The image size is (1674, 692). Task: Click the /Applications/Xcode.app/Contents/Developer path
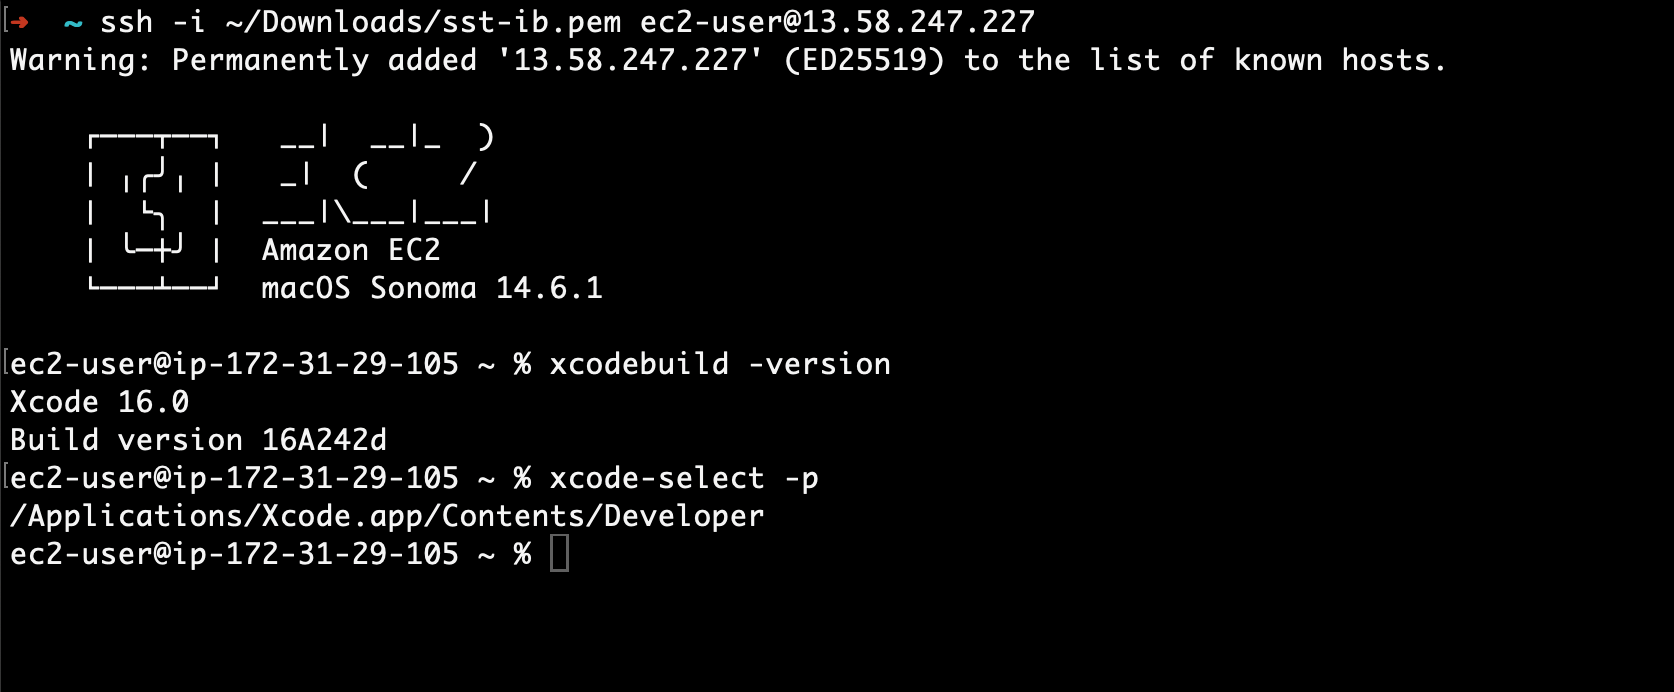pos(387,516)
